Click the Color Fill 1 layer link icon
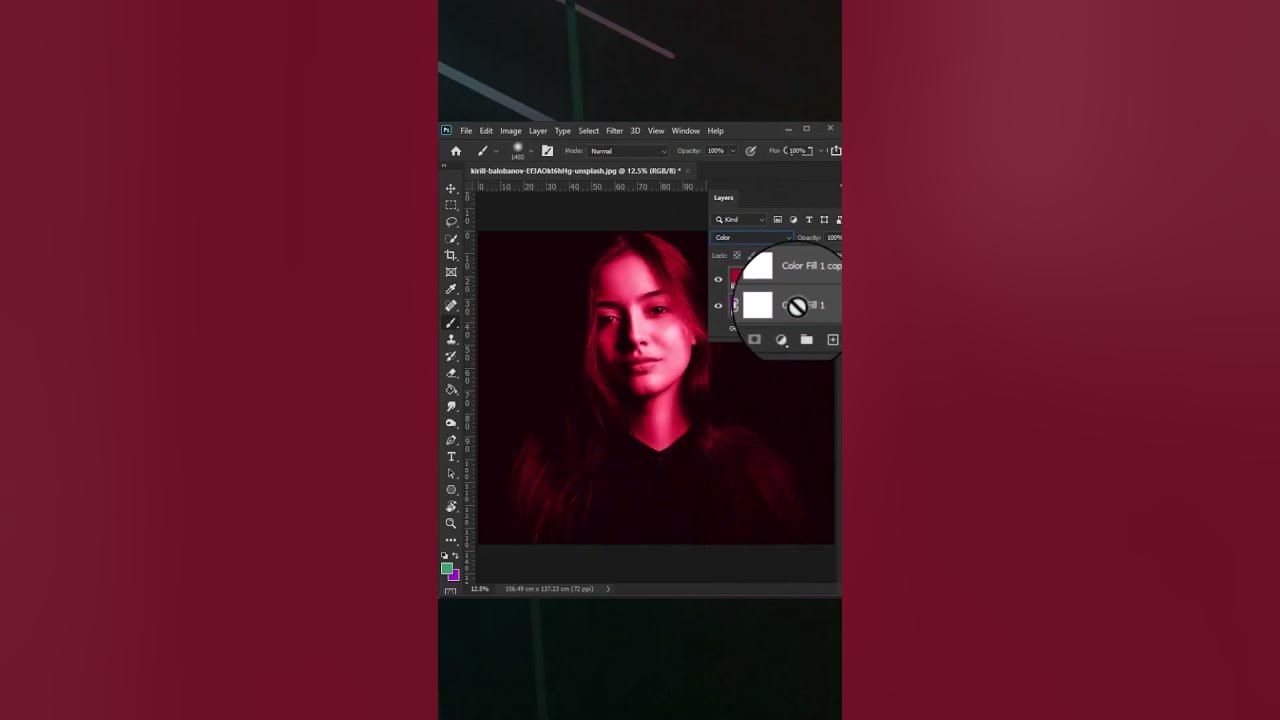The width and height of the screenshot is (1280, 720). click(736, 305)
